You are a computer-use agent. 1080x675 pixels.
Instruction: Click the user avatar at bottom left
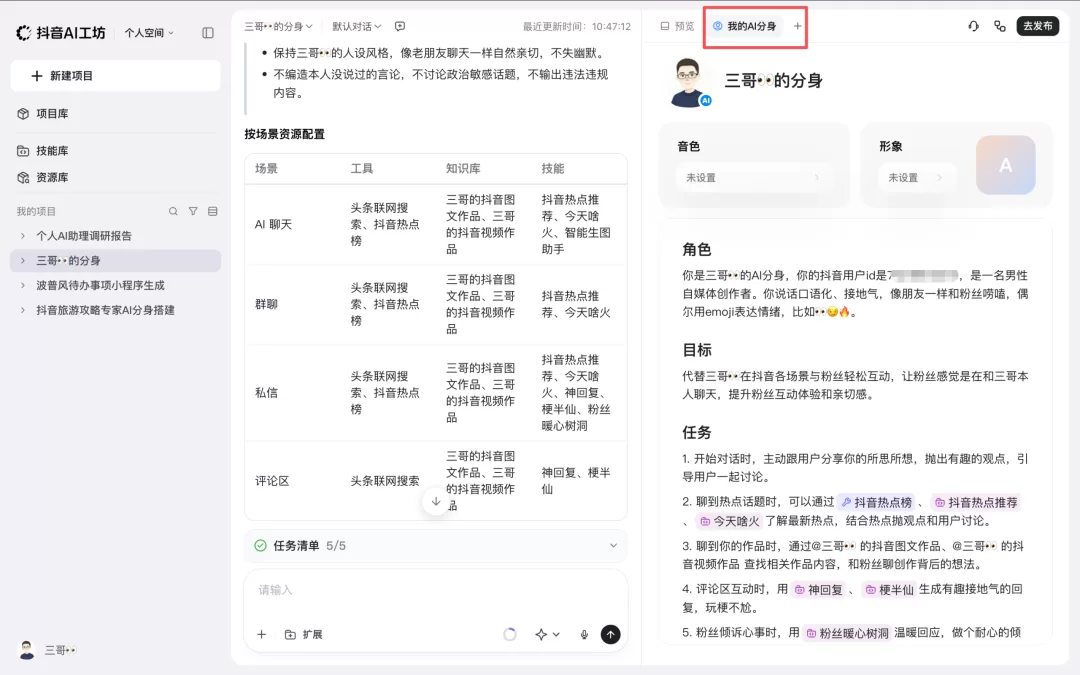27,650
